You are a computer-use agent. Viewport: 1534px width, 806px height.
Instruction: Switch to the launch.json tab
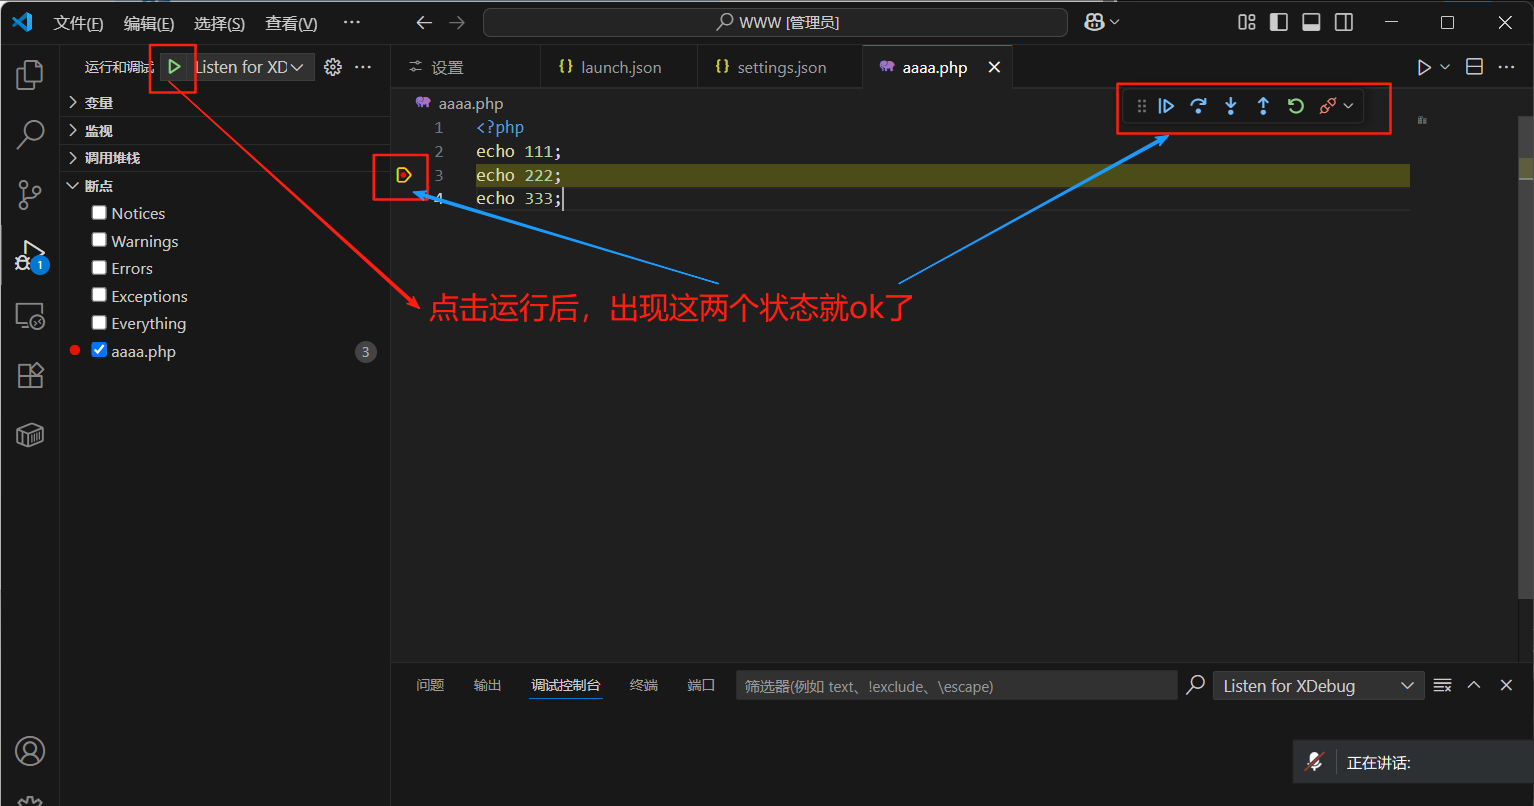619,67
